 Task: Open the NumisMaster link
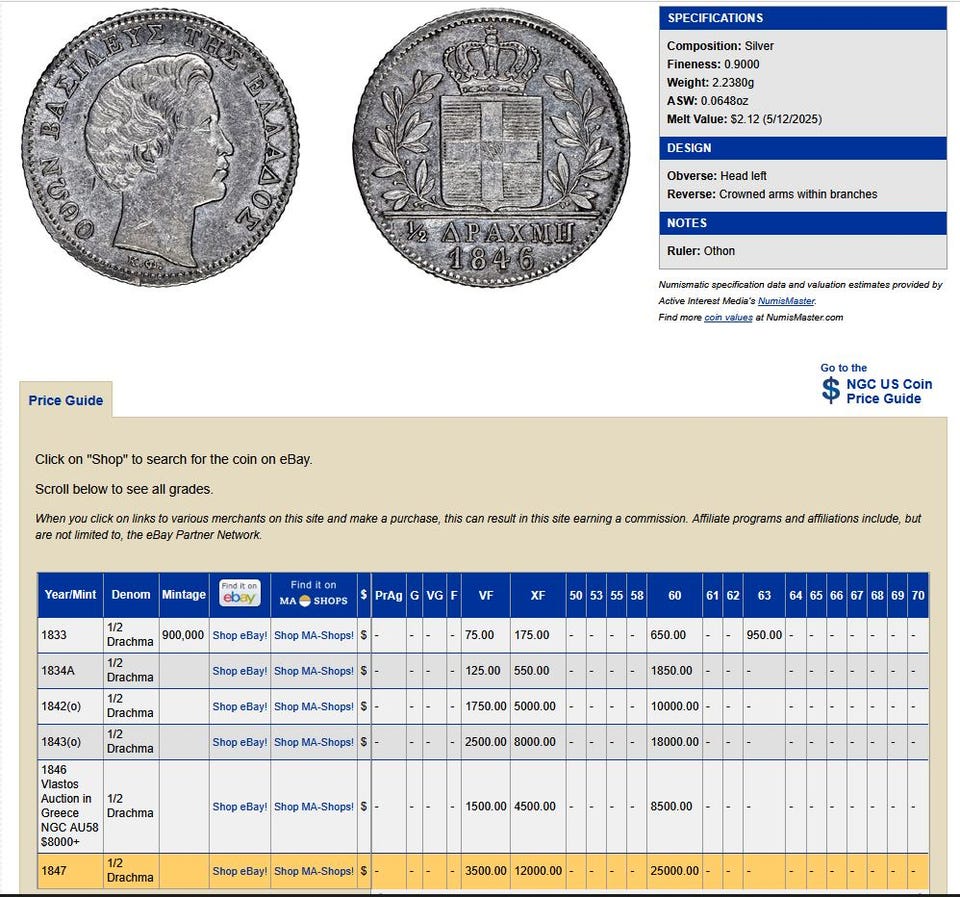coord(786,301)
